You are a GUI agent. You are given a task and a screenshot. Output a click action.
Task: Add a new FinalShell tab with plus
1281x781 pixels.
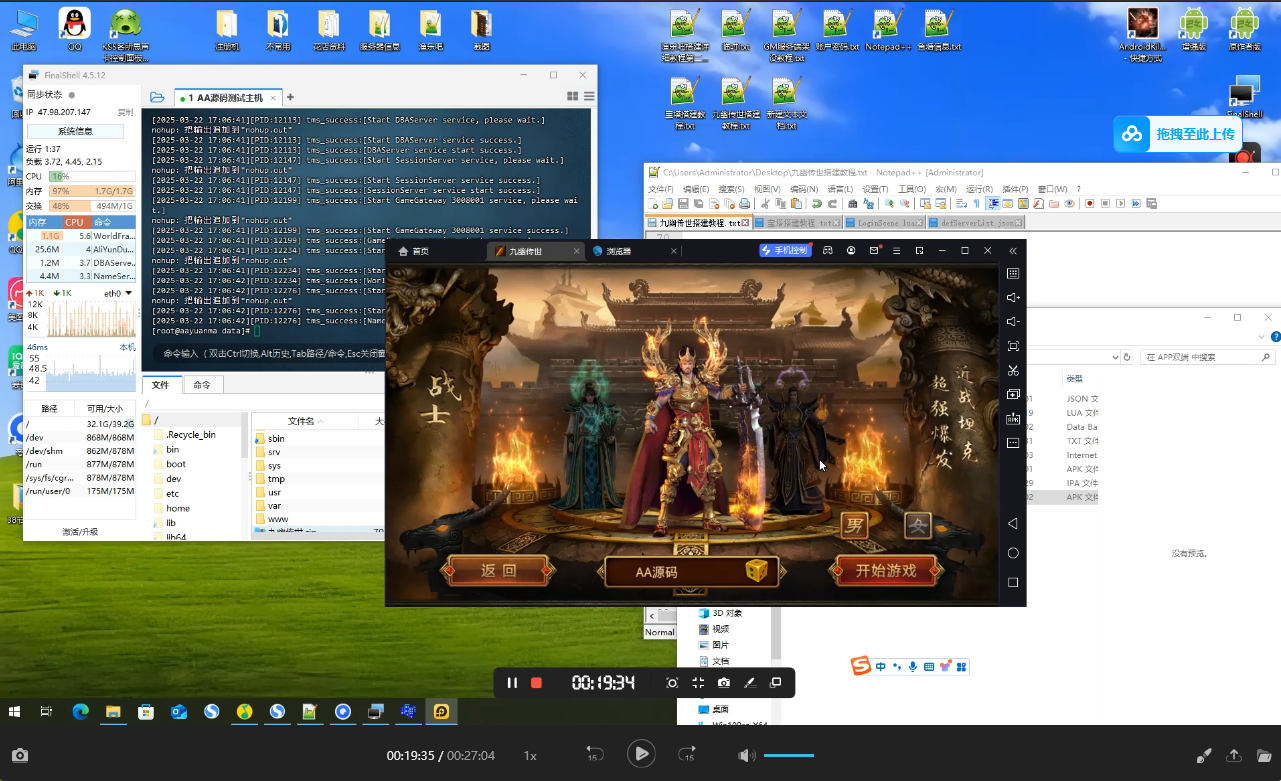290,97
